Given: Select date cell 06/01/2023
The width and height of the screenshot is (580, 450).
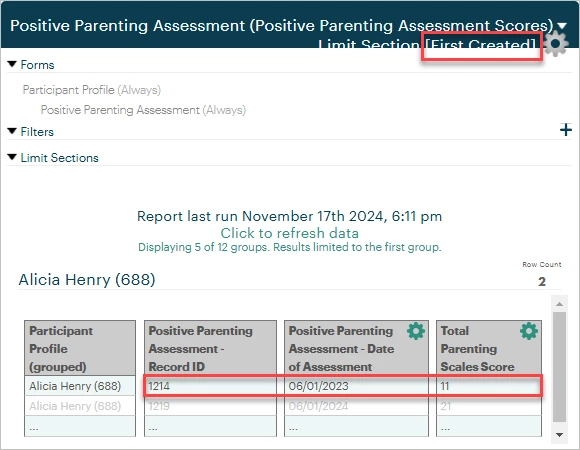Looking at the screenshot, I should coord(356,386).
